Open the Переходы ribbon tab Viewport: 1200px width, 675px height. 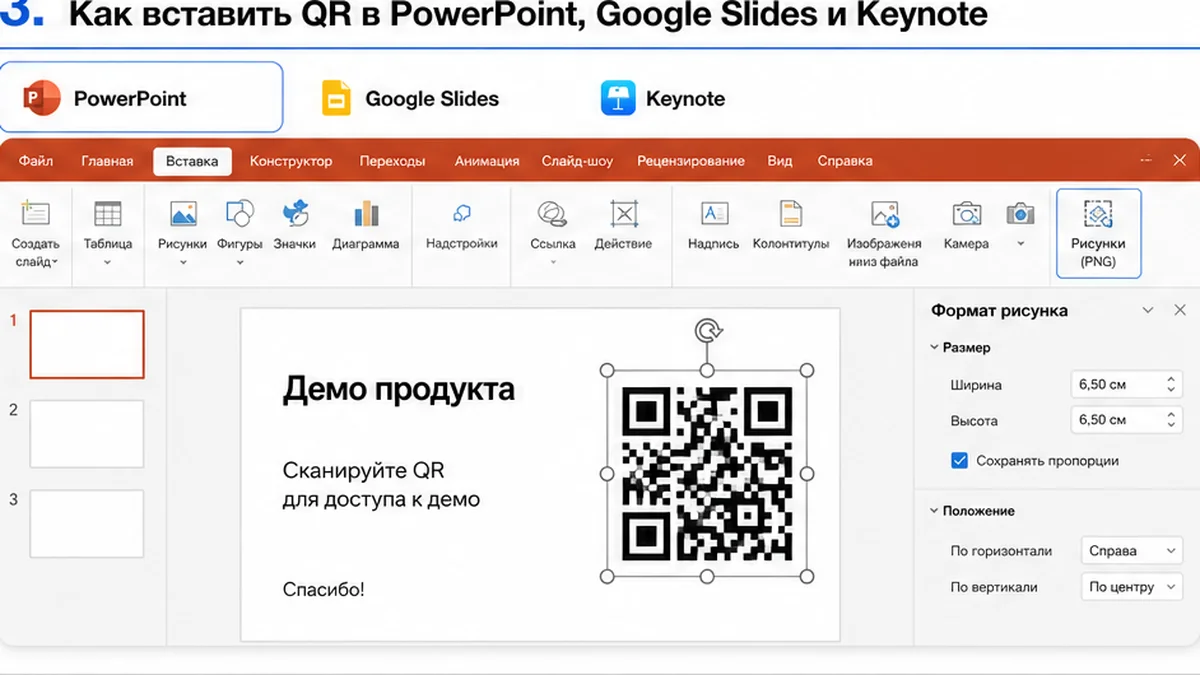coord(392,161)
